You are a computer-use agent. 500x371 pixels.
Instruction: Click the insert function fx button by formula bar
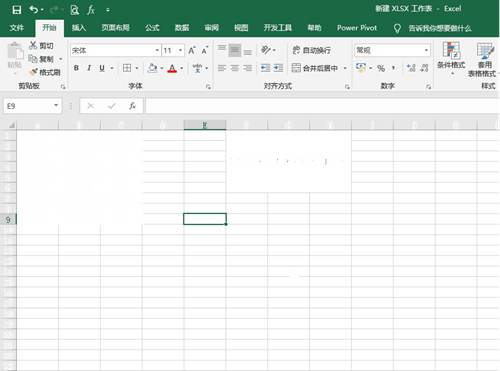point(132,106)
